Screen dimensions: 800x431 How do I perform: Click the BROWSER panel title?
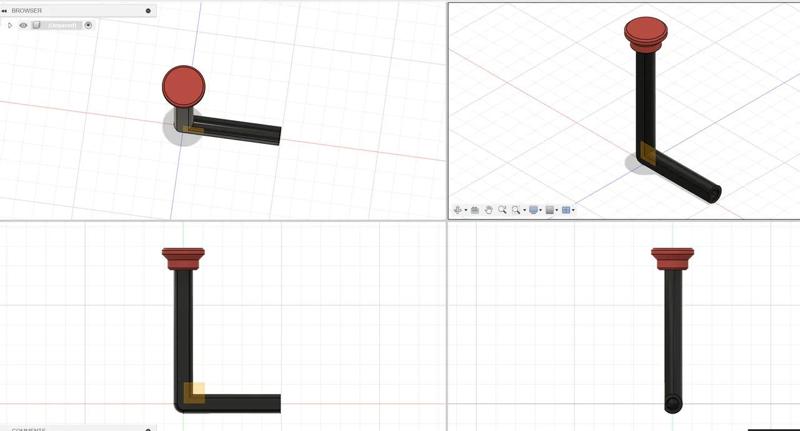27,11
